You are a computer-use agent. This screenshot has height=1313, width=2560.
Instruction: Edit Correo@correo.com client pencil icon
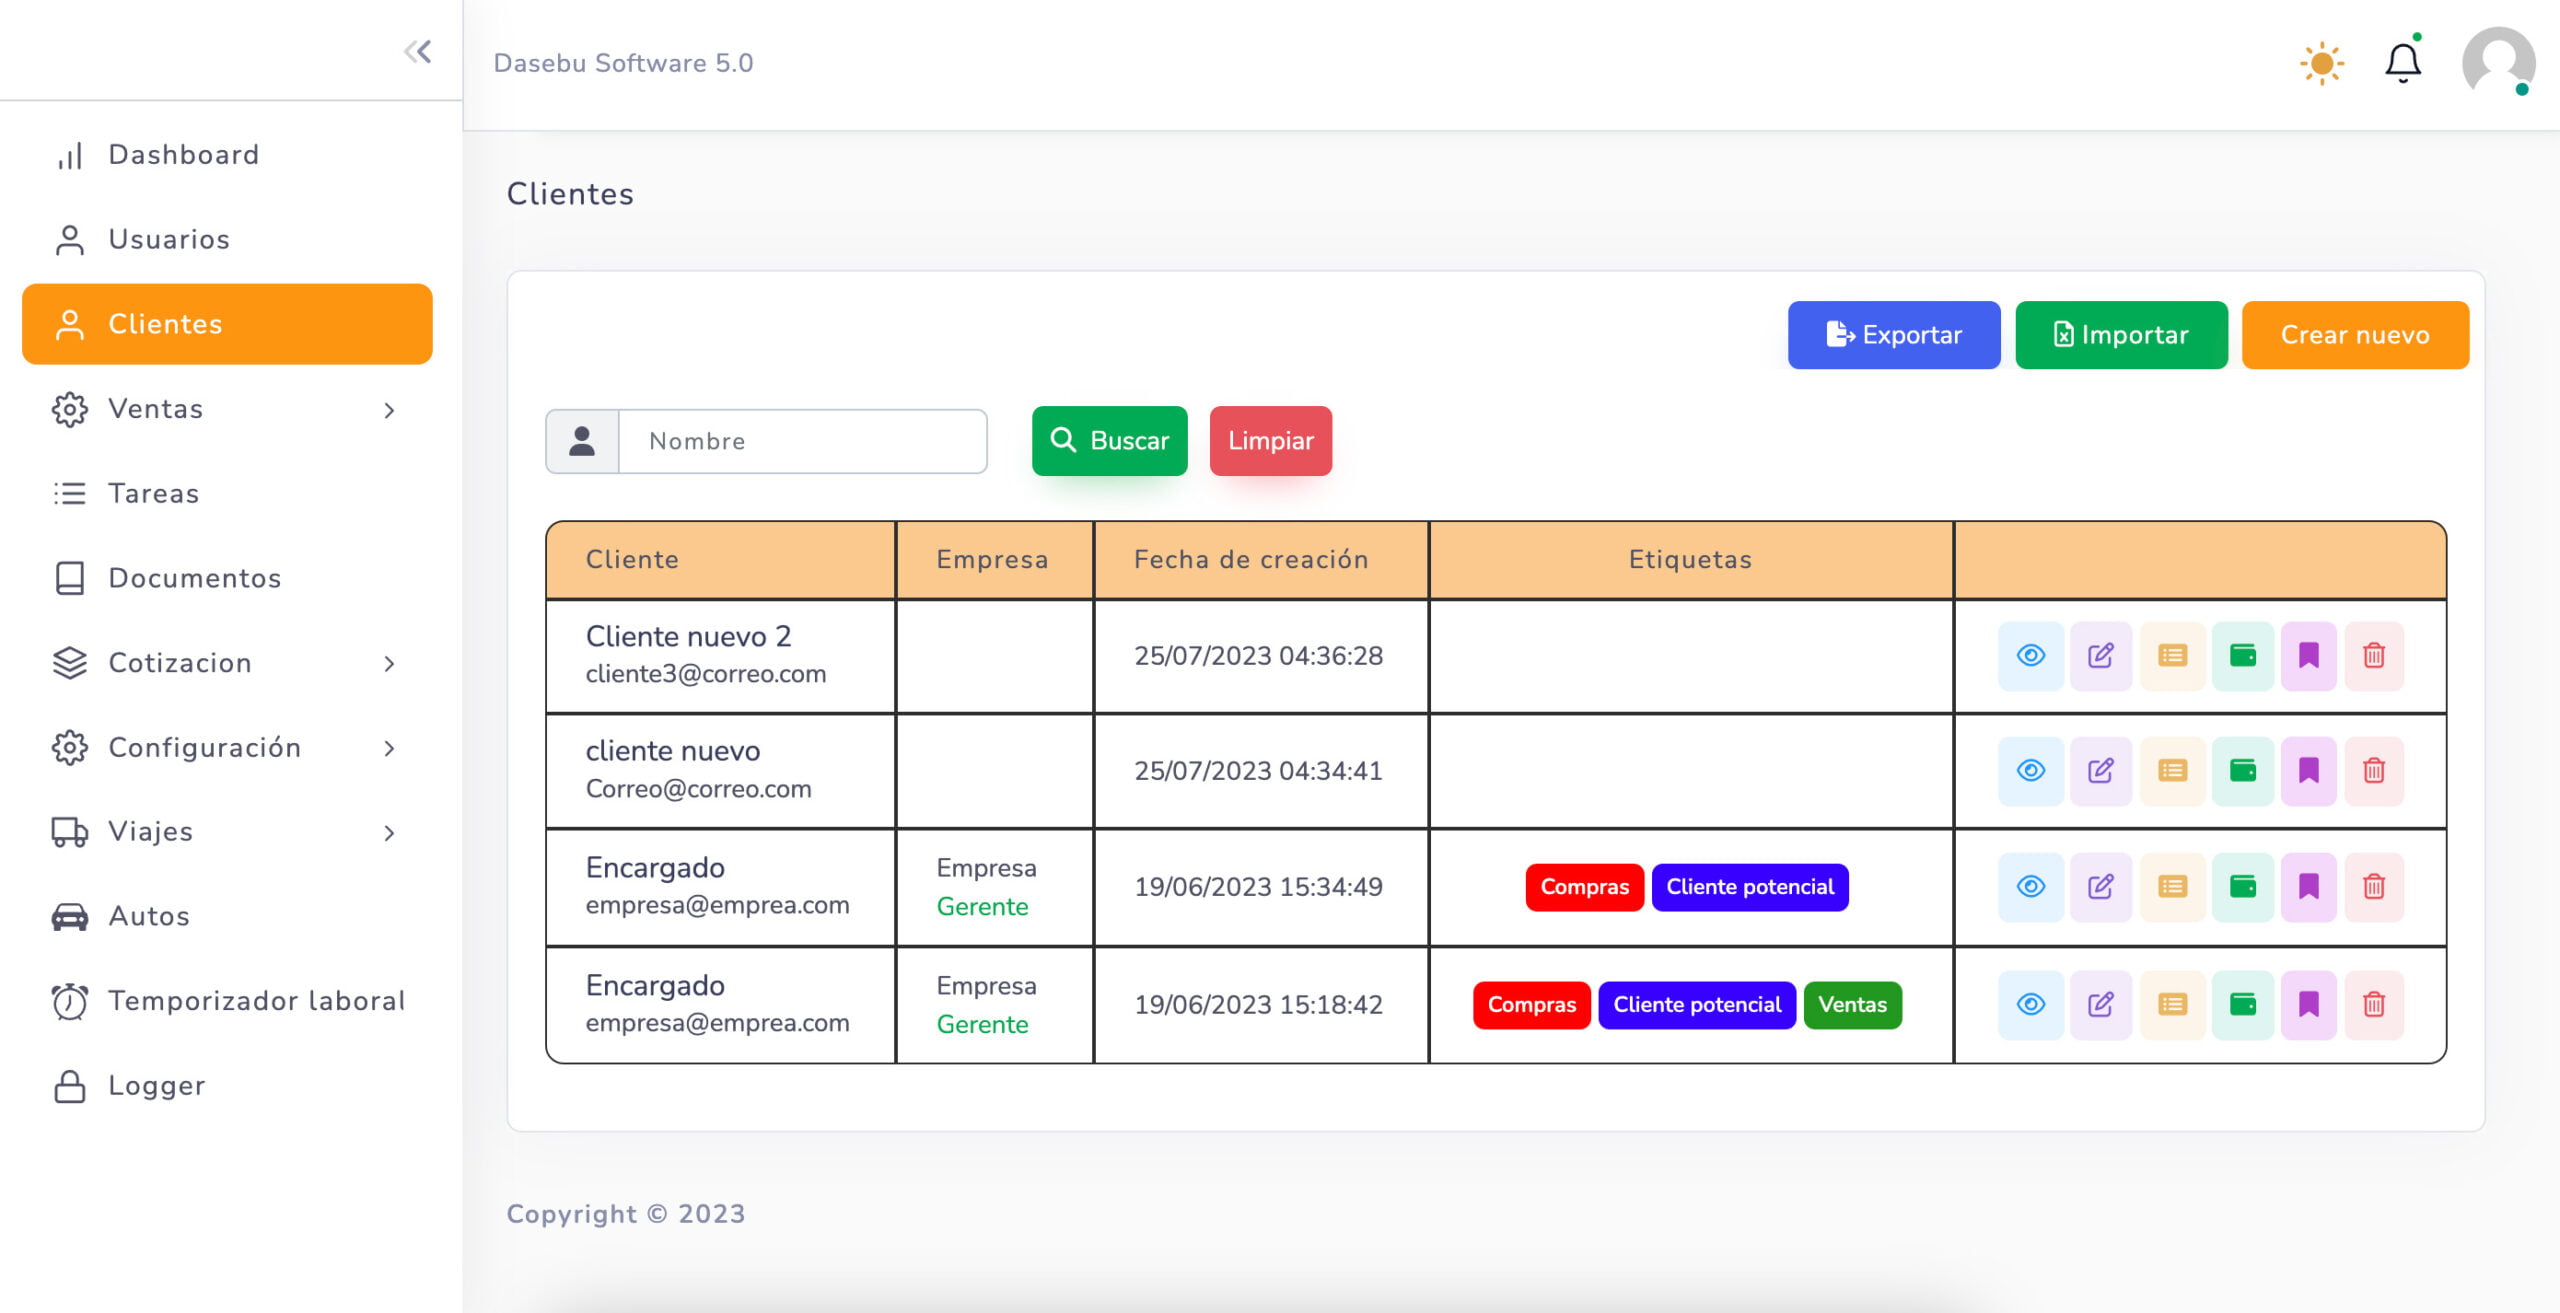[x=2101, y=771]
